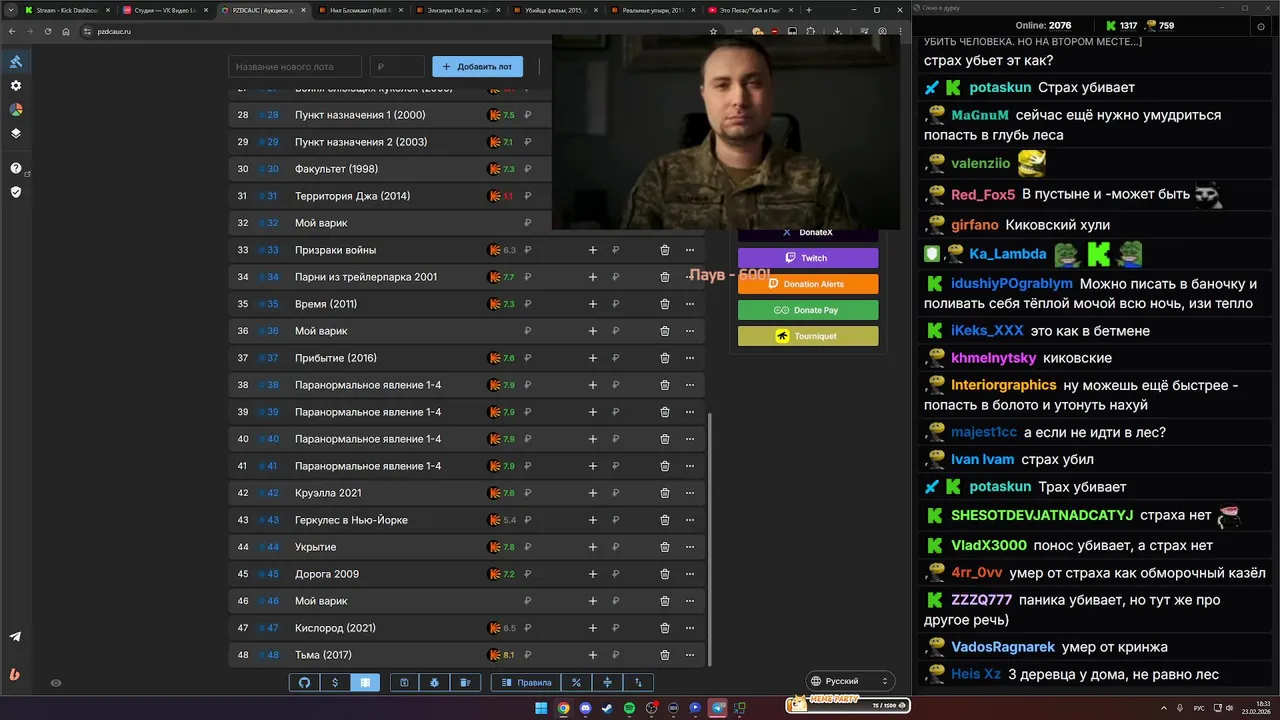Delete the Призраки войны lot

pyautogui.click(x=665, y=250)
